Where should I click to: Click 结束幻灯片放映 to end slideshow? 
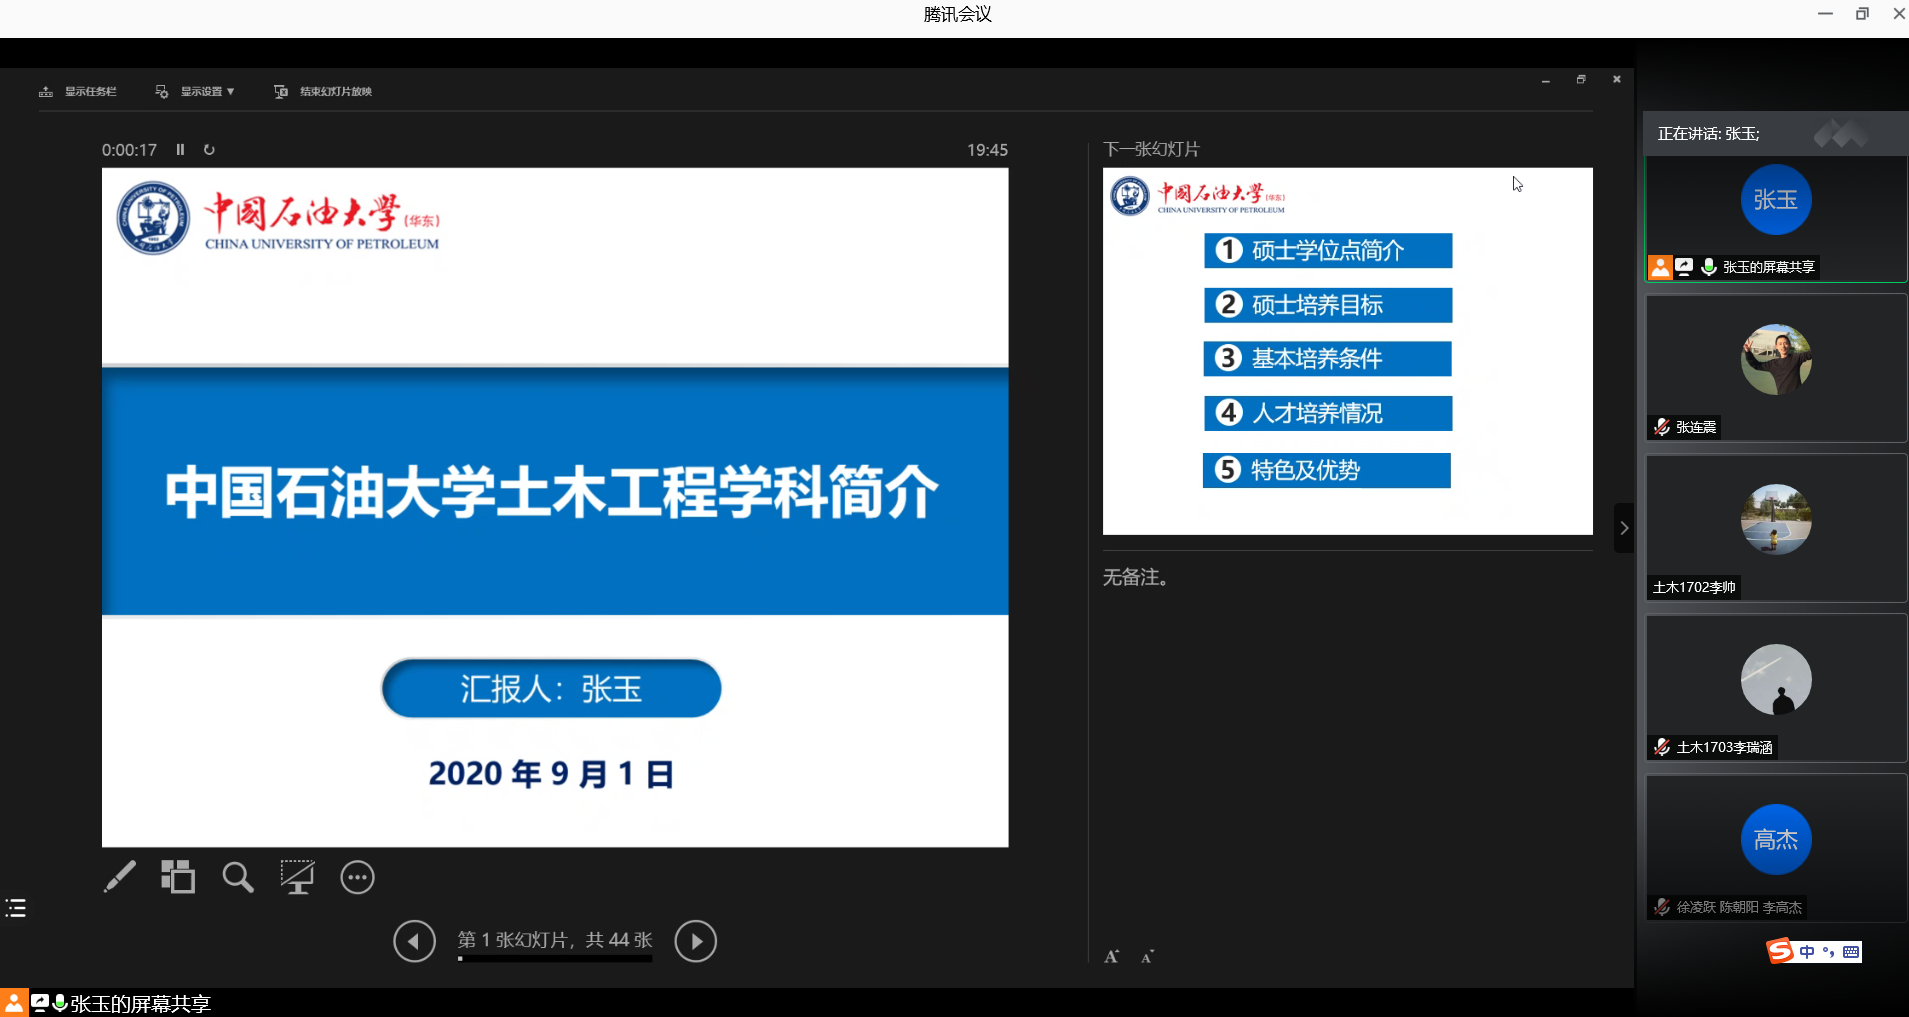point(324,92)
